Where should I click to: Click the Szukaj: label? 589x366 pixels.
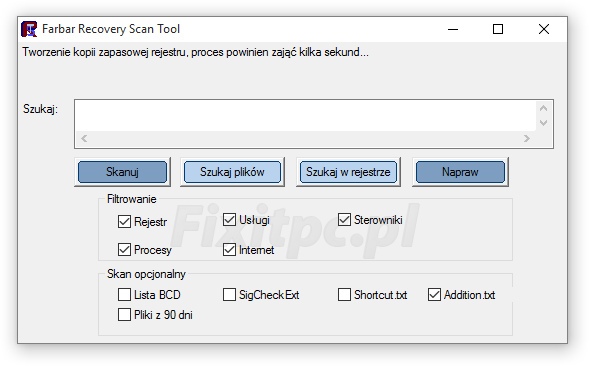(x=40, y=109)
